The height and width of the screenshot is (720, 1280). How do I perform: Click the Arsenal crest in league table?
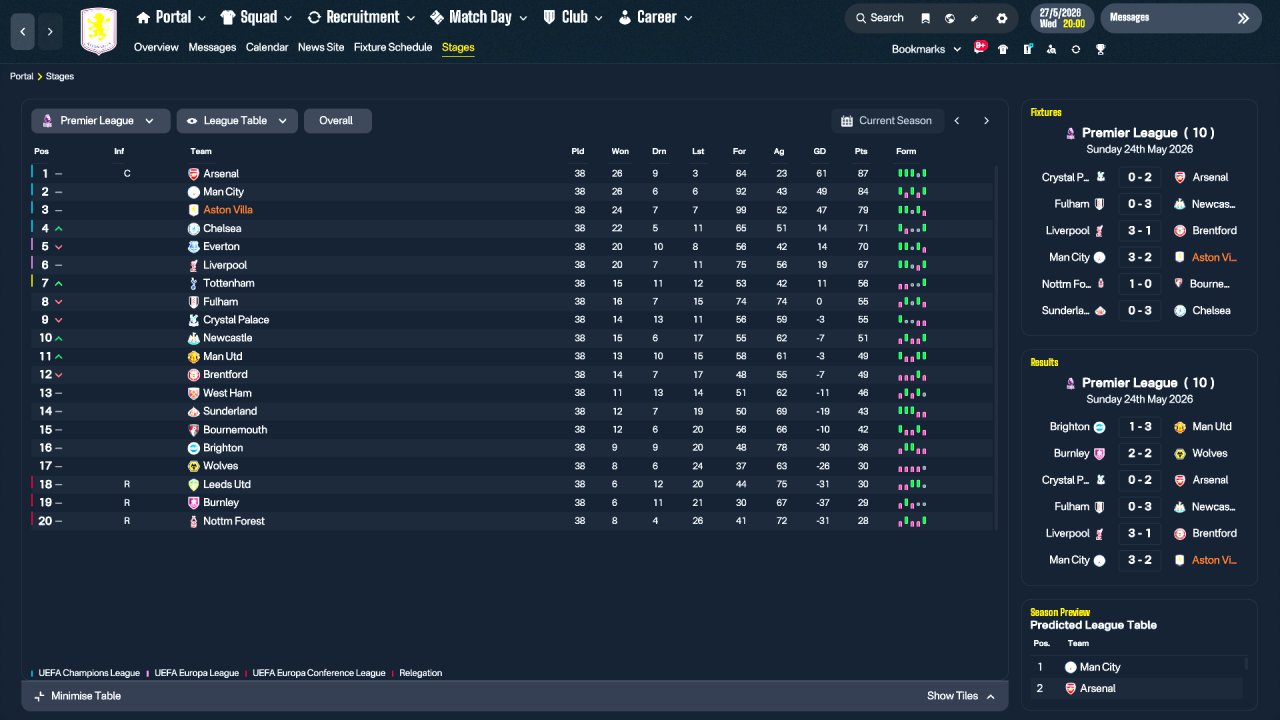coord(194,174)
